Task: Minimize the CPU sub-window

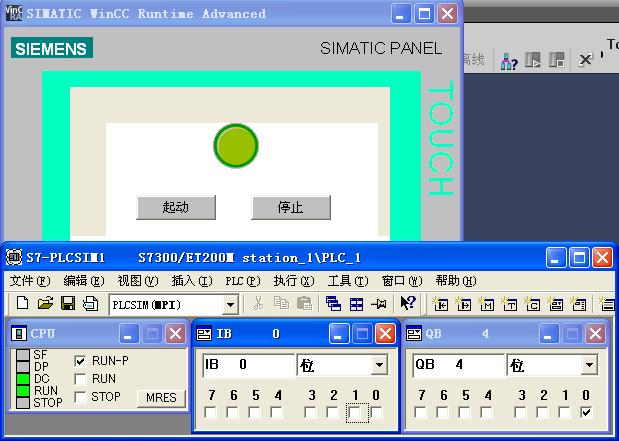Action: (x=129, y=334)
